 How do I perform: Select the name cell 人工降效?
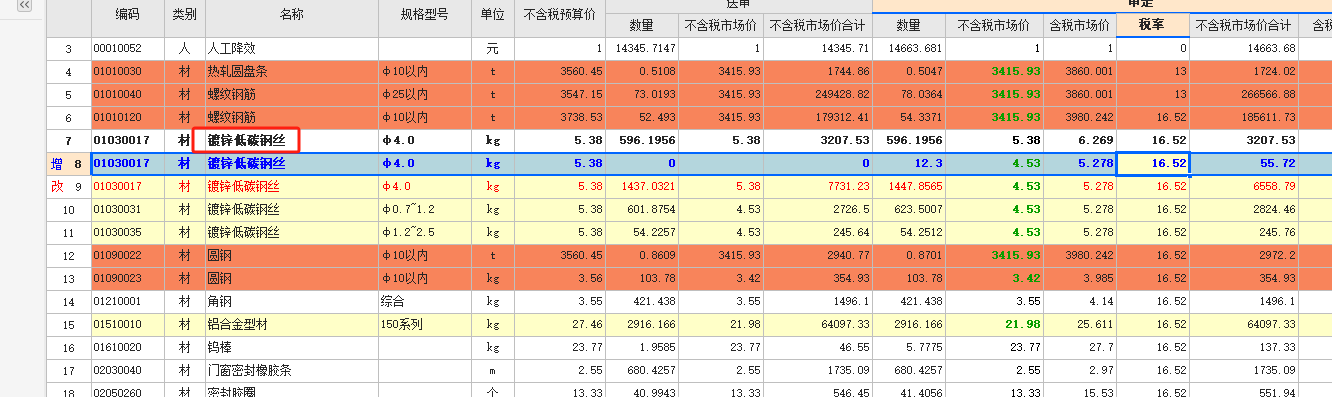click(291, 48)
